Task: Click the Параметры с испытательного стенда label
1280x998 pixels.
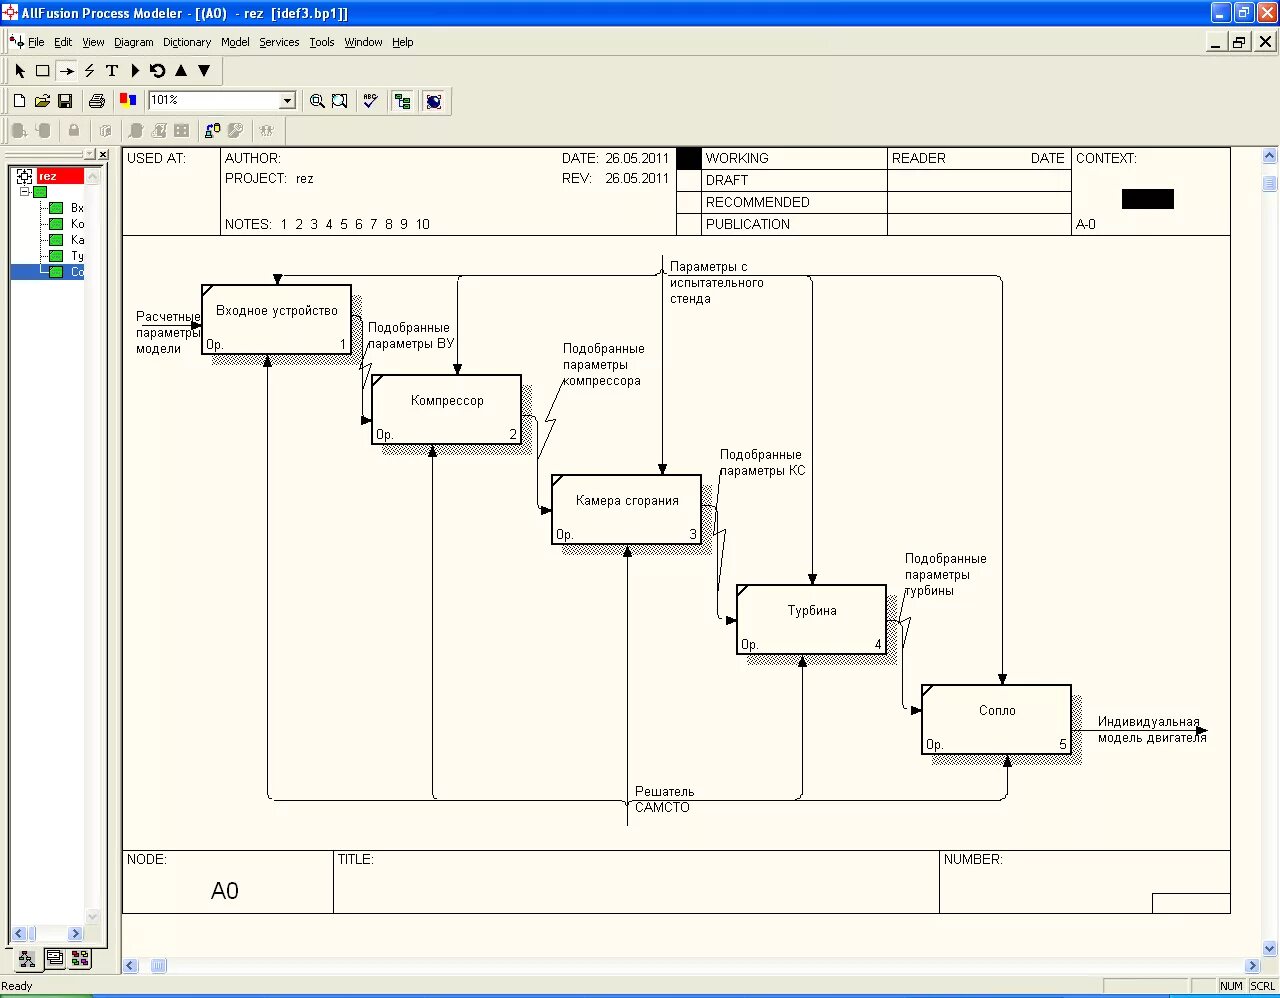Action: tap(716, 282)
